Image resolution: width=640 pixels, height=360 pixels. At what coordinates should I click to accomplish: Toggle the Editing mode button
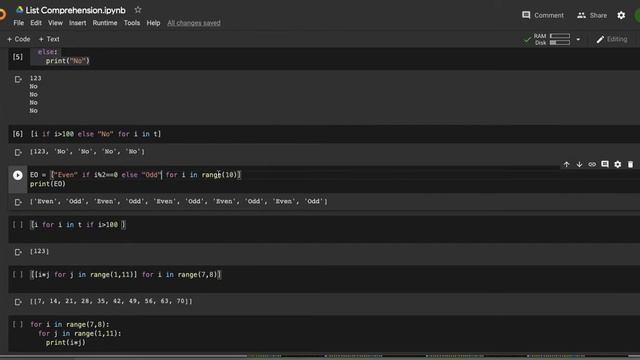pyautogui.click(x=611, y=39)
